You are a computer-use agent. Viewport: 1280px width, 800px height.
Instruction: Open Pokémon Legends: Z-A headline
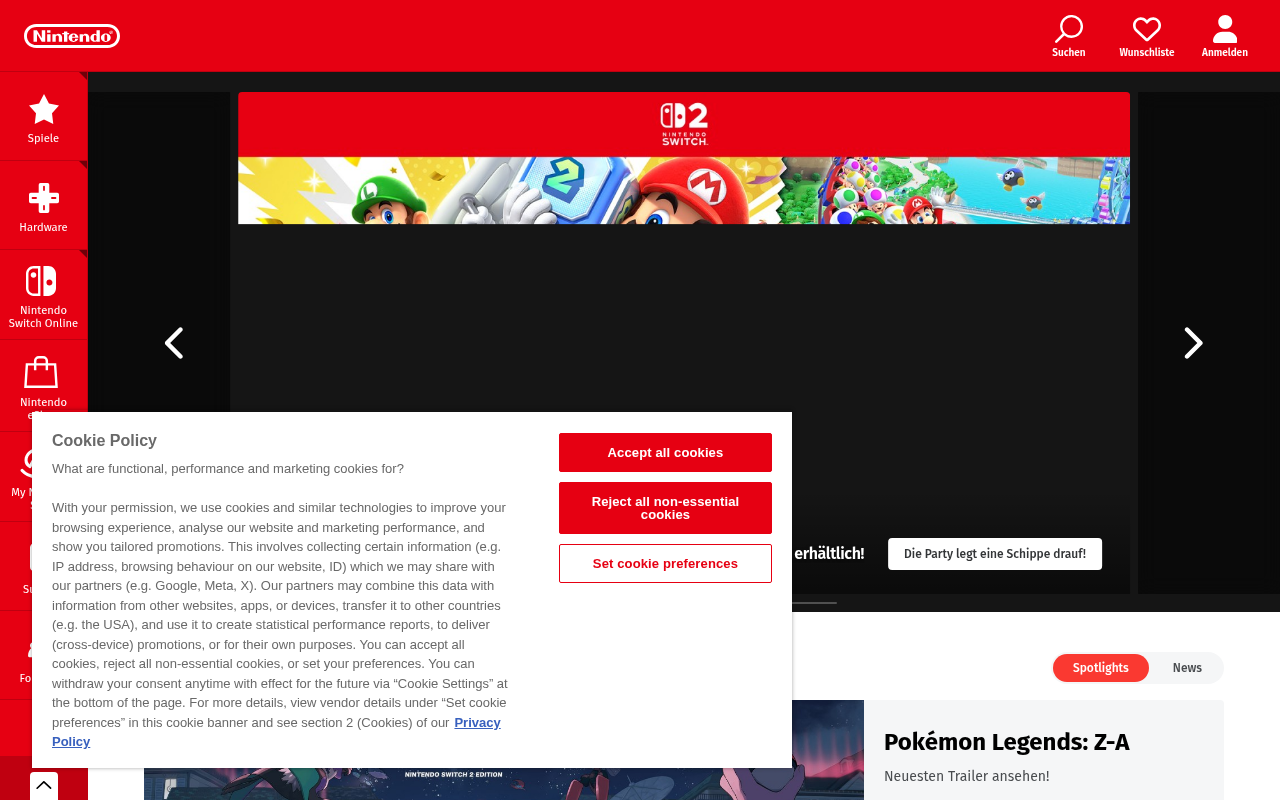(1007, 742)
